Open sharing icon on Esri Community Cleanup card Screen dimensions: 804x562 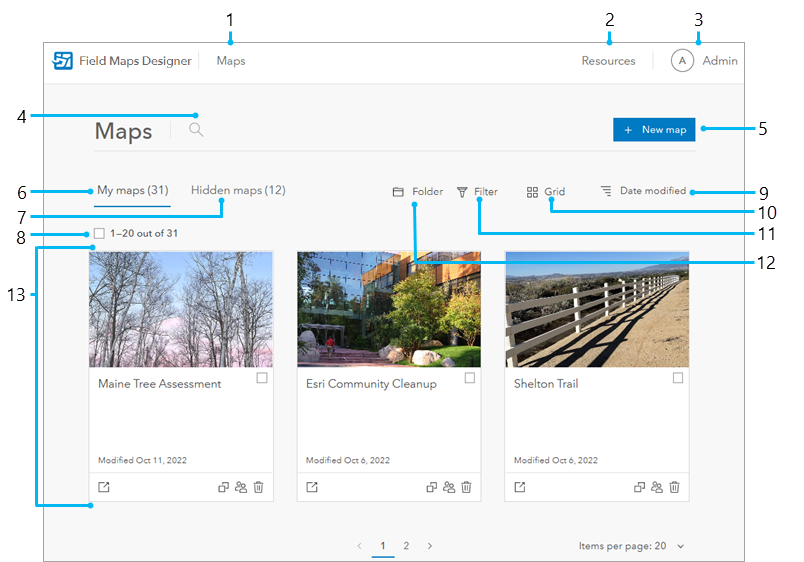pyautogui.click(x=449, y=487)
